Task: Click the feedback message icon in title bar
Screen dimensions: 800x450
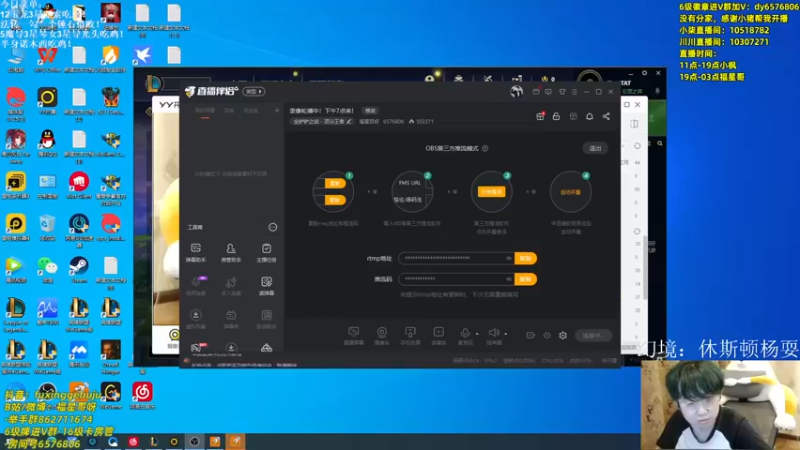Action: (548, 92)
